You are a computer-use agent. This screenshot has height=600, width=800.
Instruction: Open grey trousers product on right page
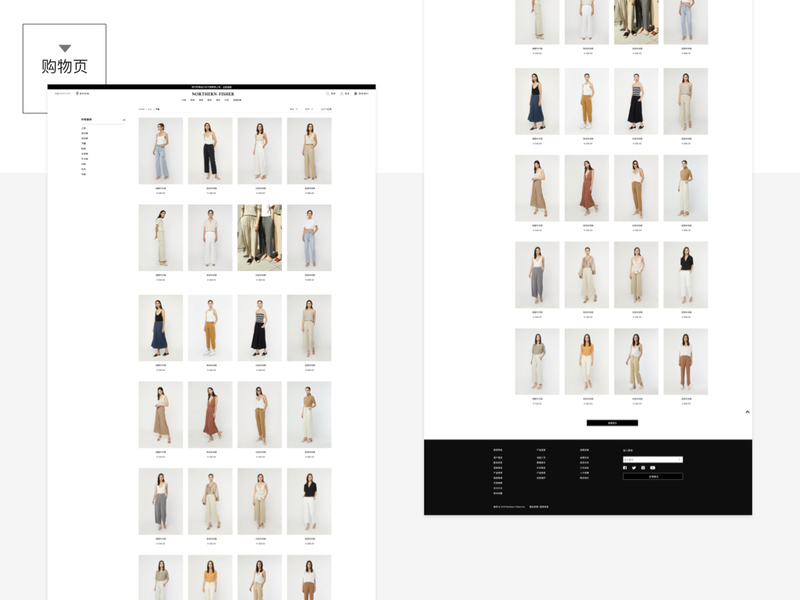[x=537, y=275]
